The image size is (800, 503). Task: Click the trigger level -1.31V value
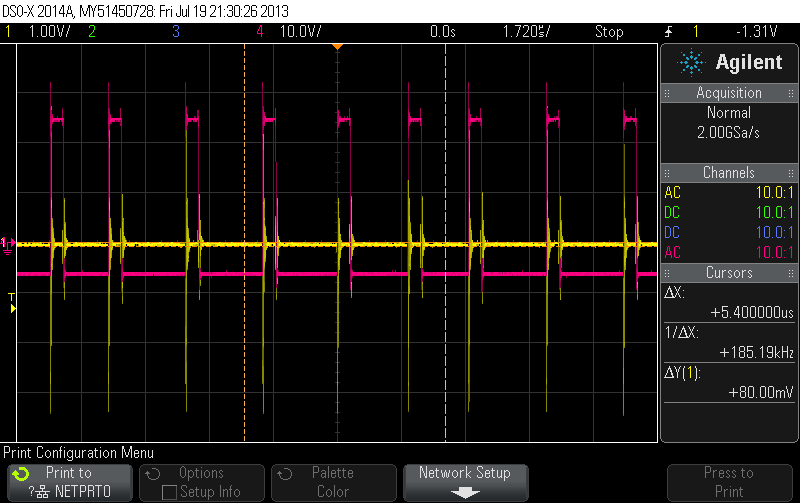coord(757,32)
